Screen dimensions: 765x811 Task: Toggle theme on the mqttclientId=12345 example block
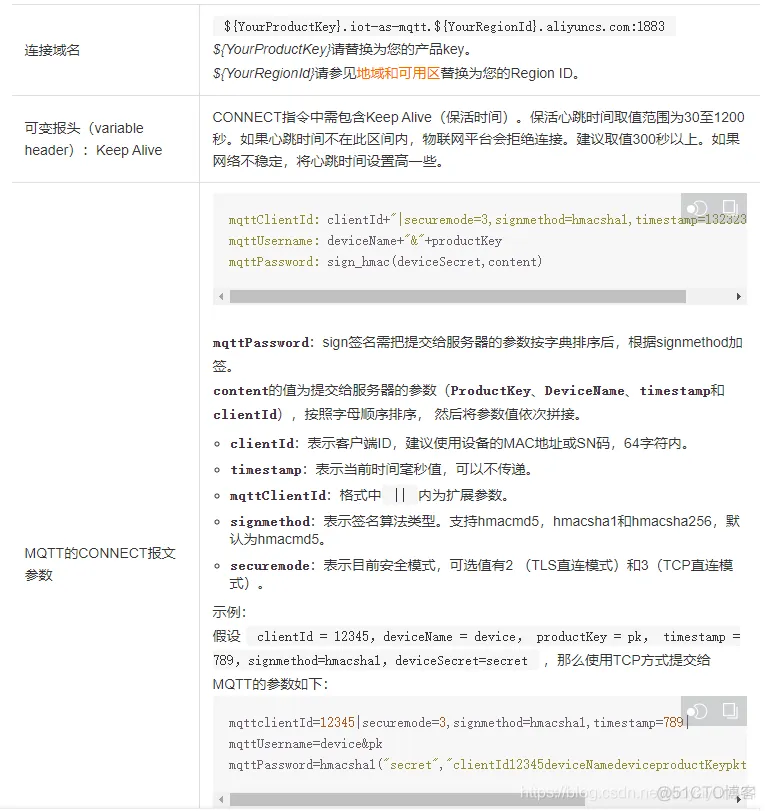coord(697,711)
